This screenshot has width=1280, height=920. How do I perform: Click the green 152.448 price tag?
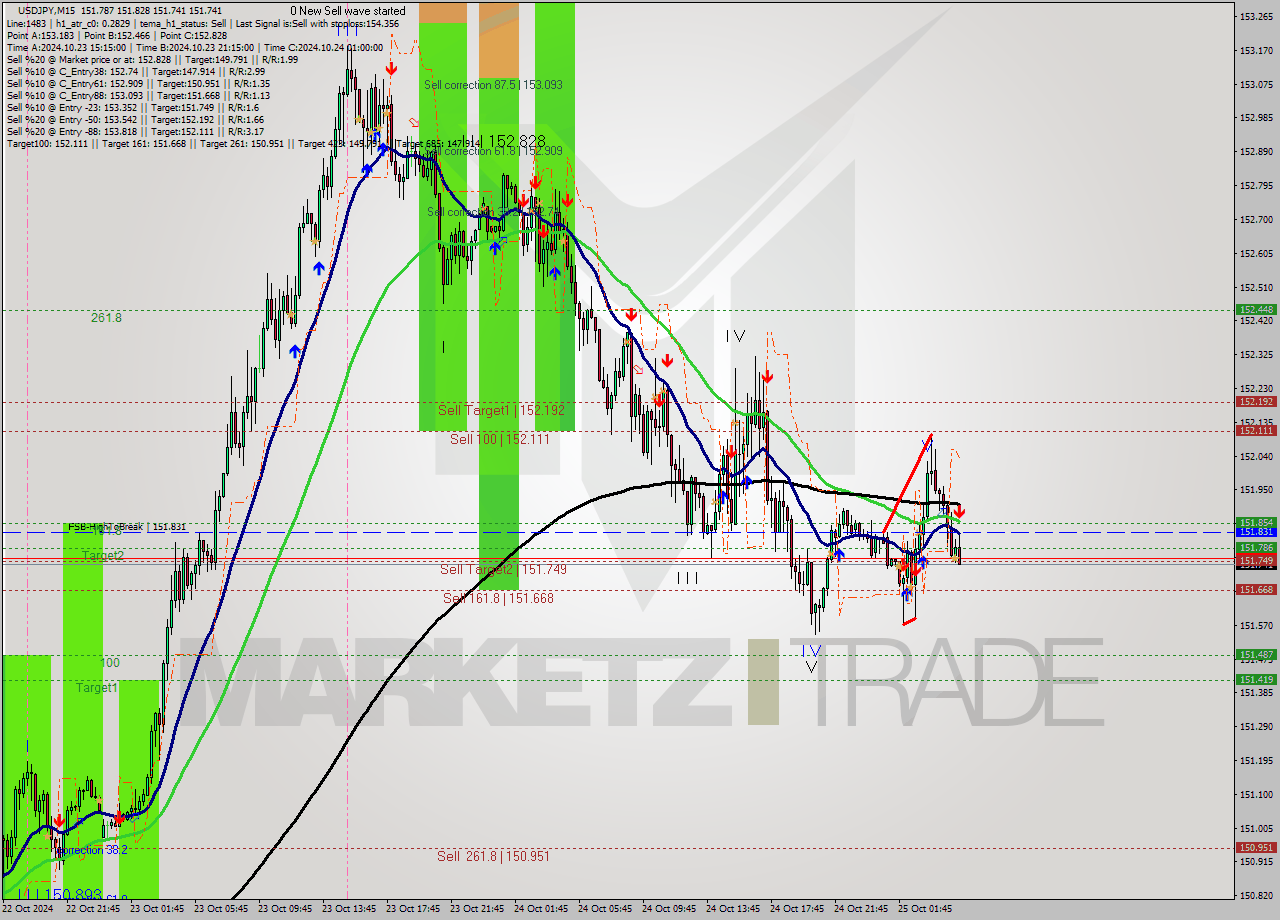(x=1256, y=310)
